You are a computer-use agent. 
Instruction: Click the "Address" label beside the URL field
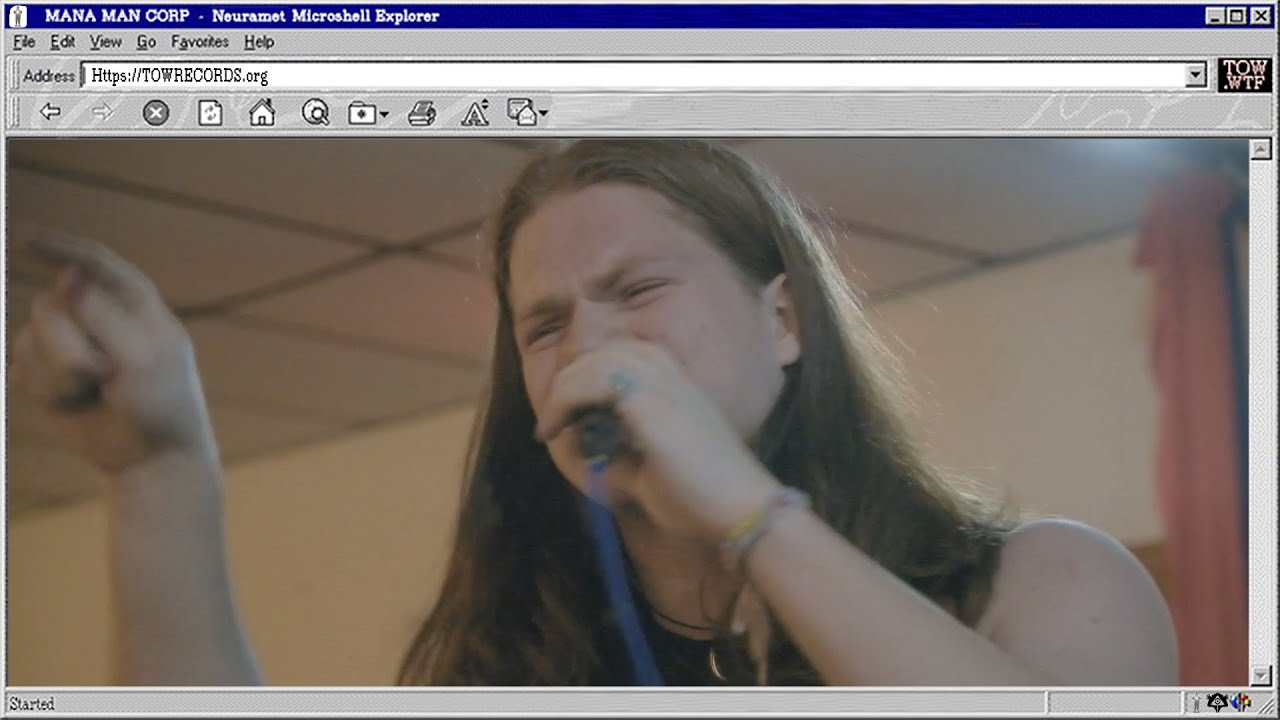pyautogui.click(x=49, y=76)
